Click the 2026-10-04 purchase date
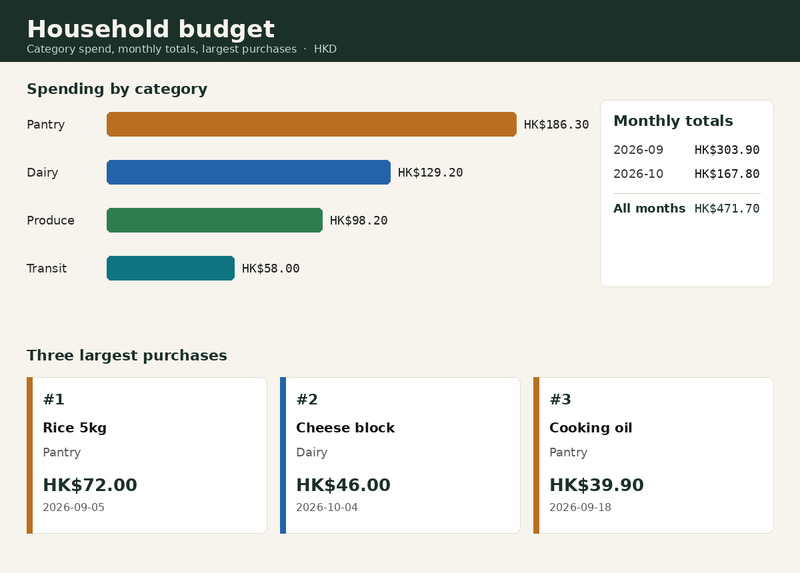Viewport: 800px width, 573px height. tap(327, 507)
